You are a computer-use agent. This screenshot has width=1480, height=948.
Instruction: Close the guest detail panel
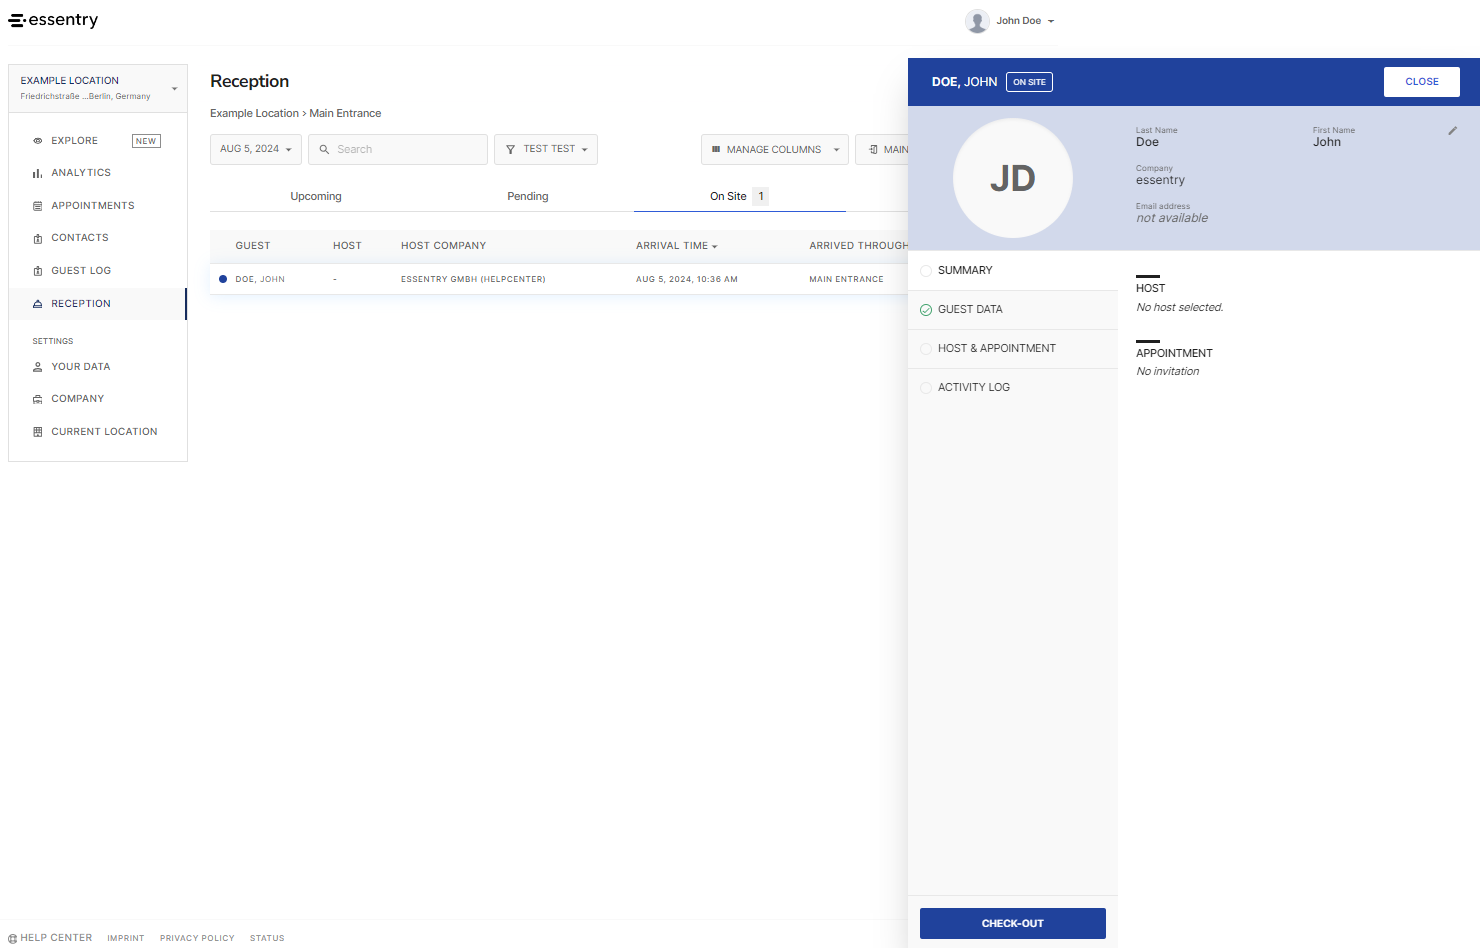[1422, 82]
